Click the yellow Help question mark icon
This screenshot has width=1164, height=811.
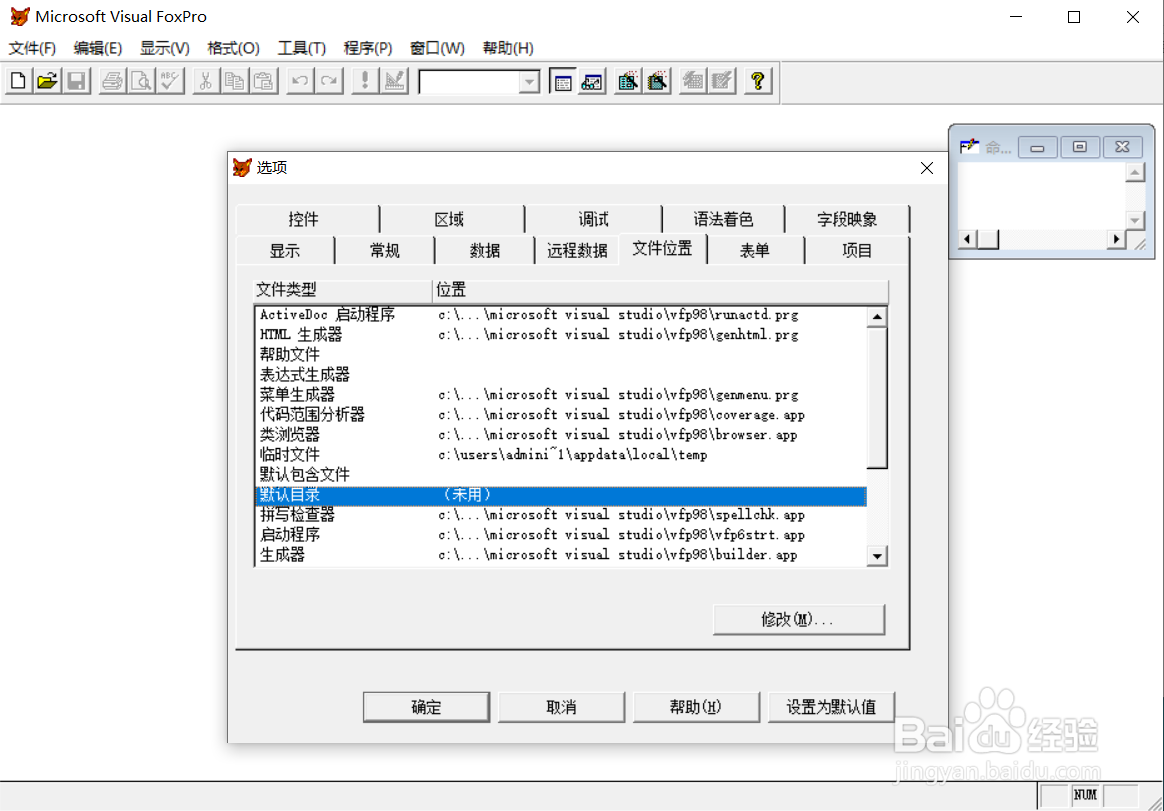tap(758, 81)
